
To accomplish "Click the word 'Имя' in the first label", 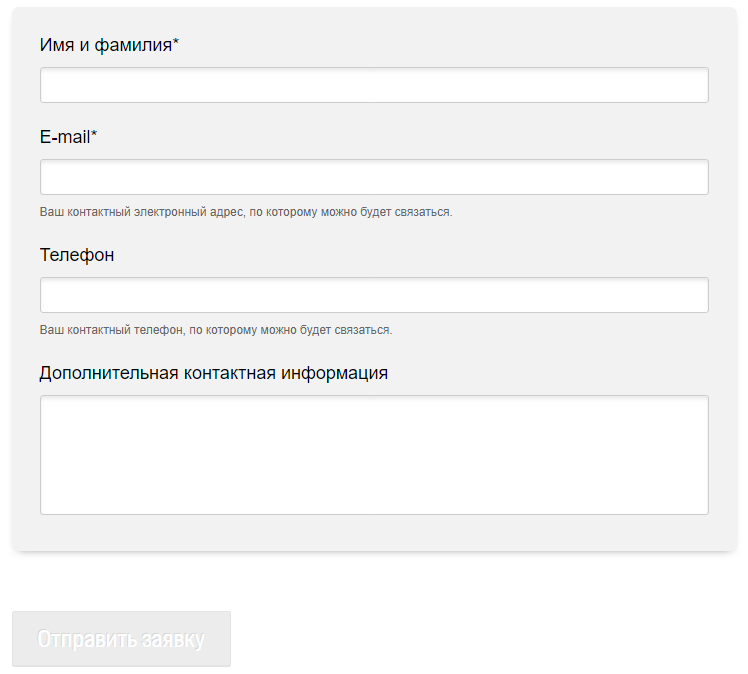I will pyautogui.click(x=55, y=45).
